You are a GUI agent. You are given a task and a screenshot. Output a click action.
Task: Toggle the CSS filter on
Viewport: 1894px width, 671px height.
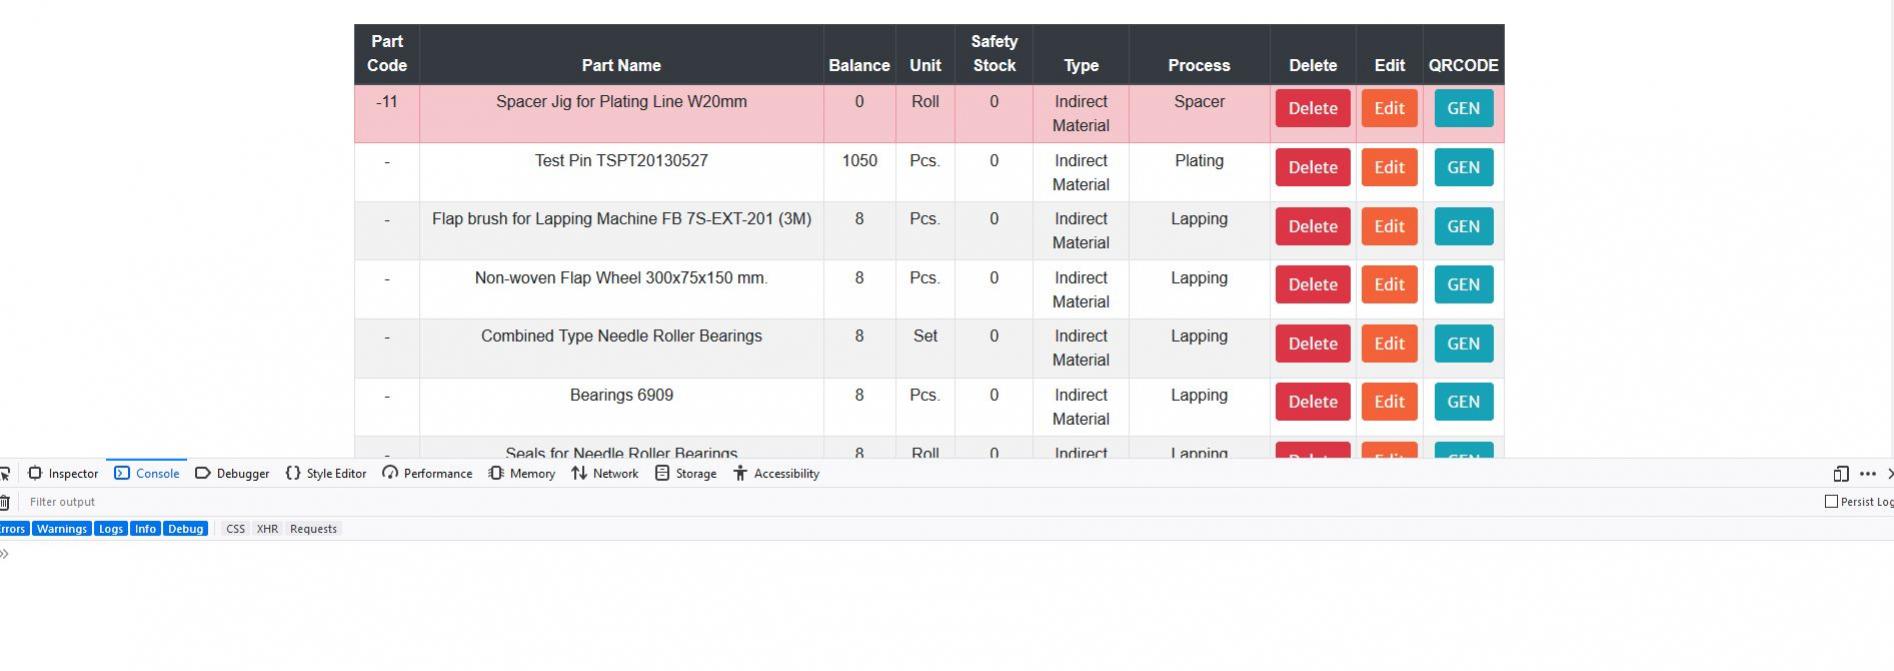[x=235, y=529]
